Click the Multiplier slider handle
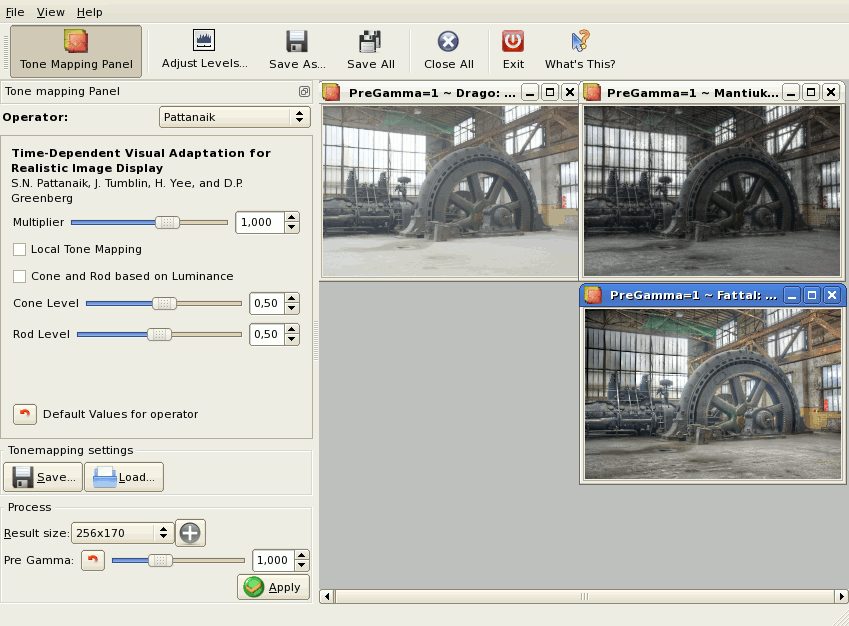 167,222
